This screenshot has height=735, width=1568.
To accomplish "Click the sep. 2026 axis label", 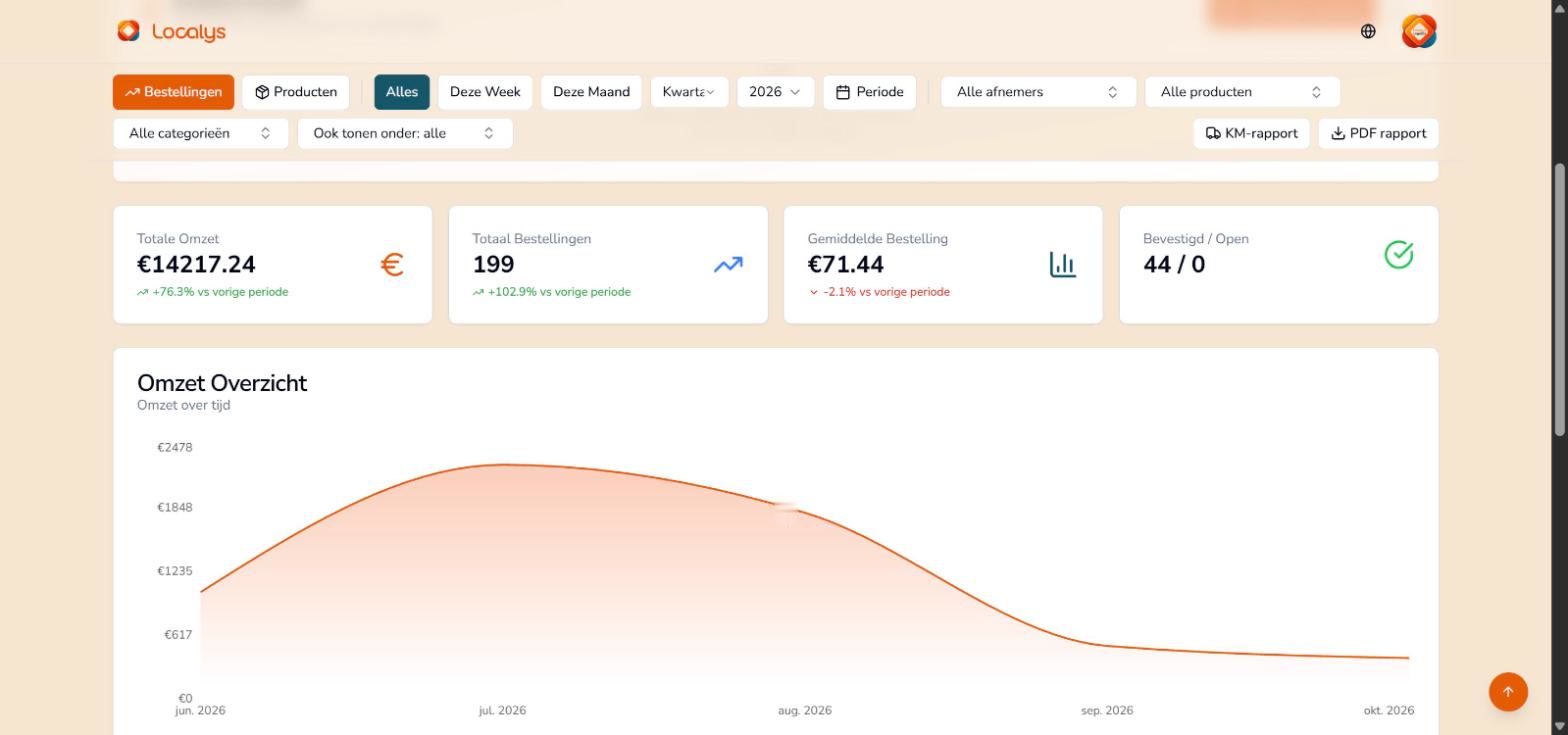I will point(1107,711).
